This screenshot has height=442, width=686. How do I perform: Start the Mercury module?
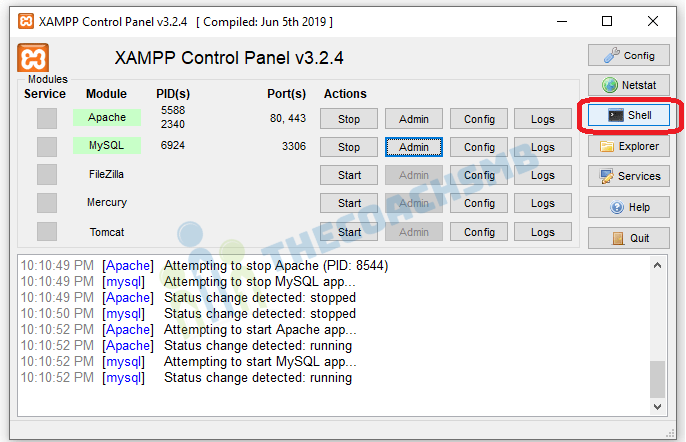click(349, 203)
